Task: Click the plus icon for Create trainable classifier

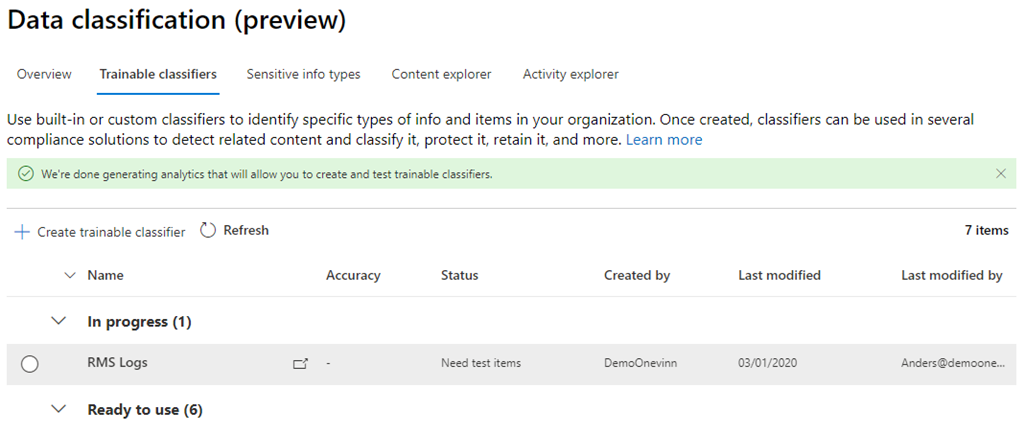Action: point(22,232)
